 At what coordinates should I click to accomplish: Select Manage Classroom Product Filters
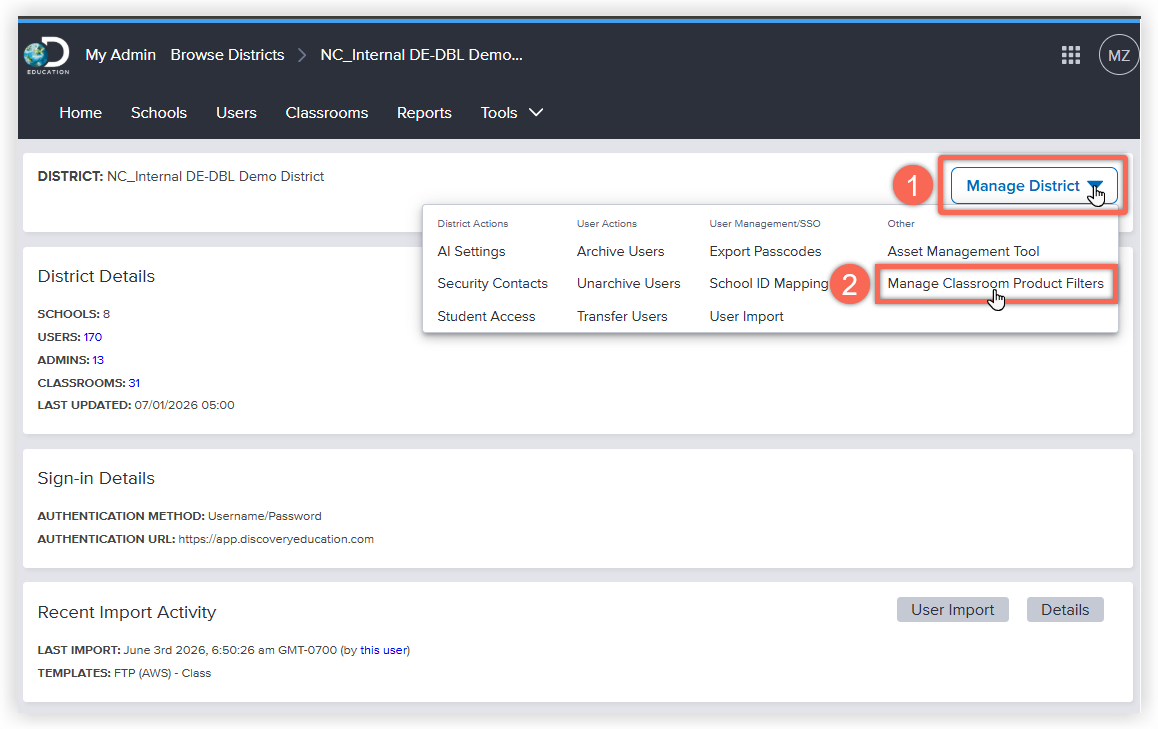(x=995, y=284)
